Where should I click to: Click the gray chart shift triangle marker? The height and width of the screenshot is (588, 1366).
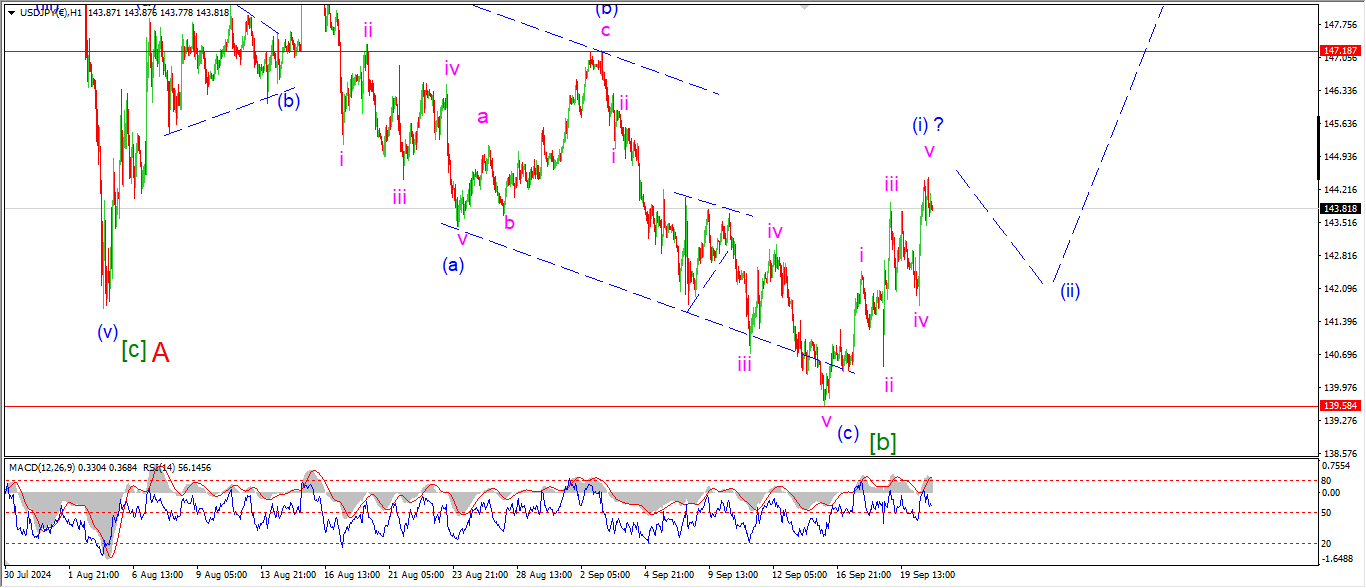pyautogui.click(x=803, y=6)
